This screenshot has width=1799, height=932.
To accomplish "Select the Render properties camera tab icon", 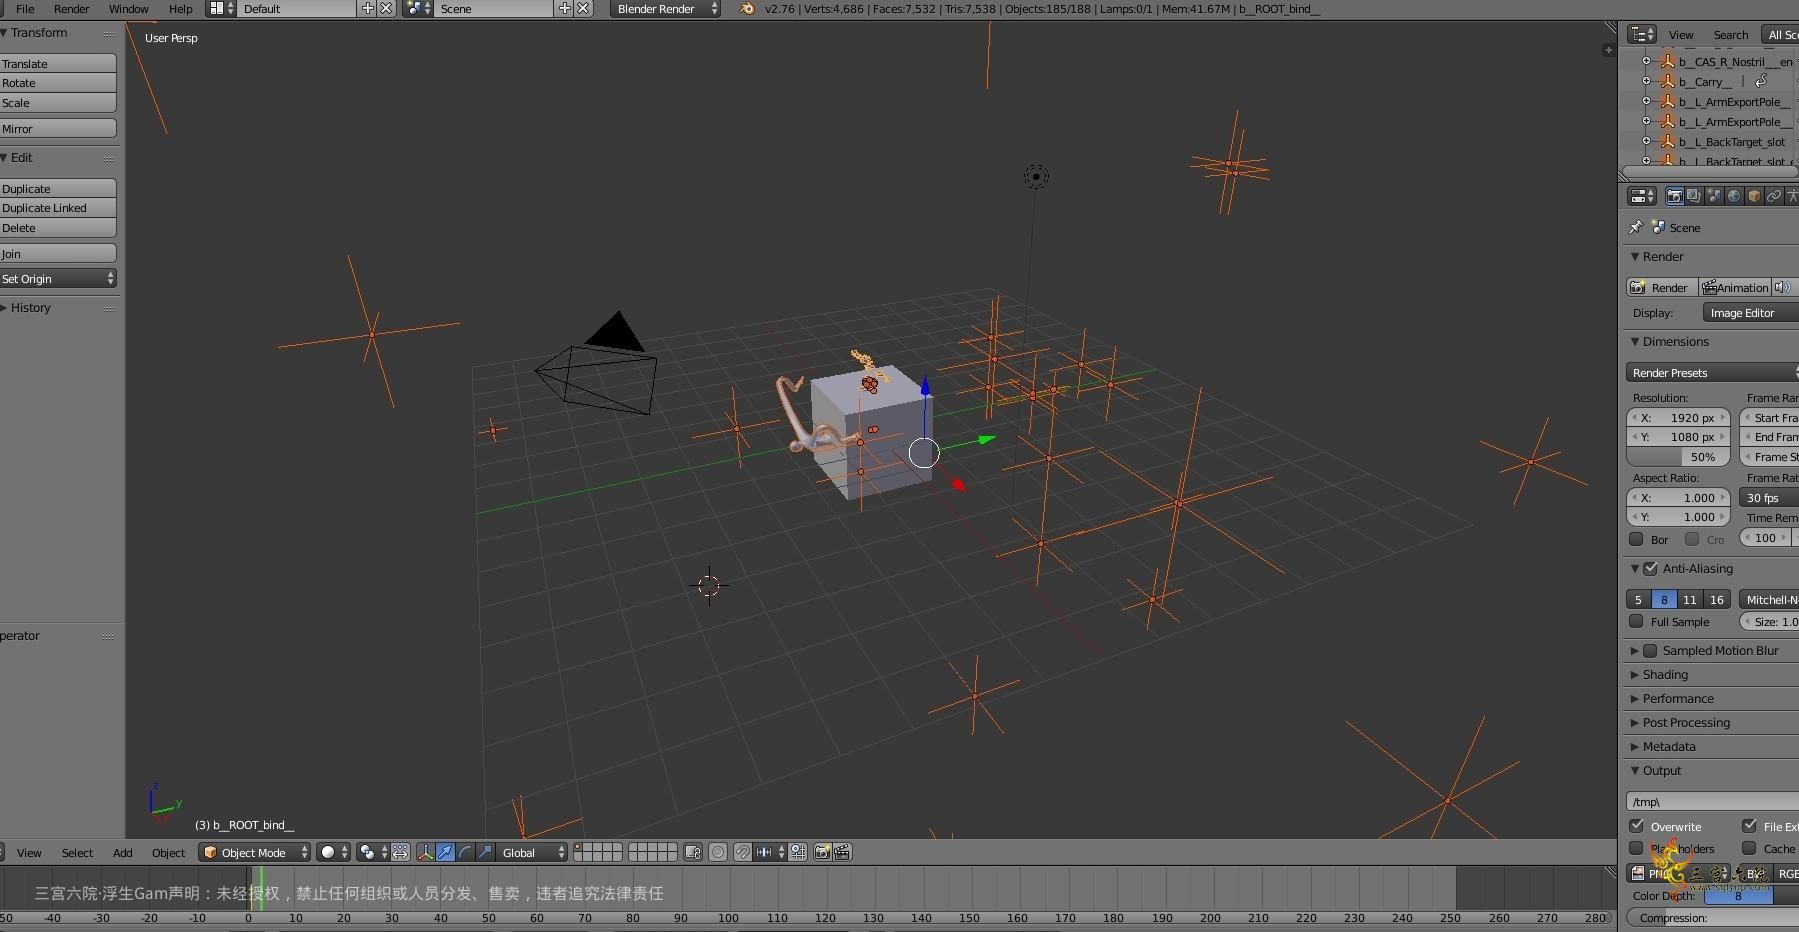I will 1674,196.
